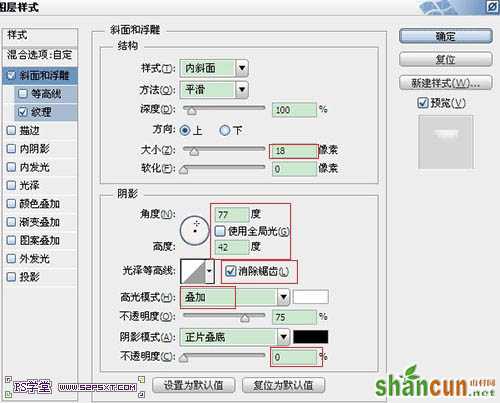Expand the 样式 内斜面 dropdown
This screenshot has height=403, width=500.
coord(242,69)
